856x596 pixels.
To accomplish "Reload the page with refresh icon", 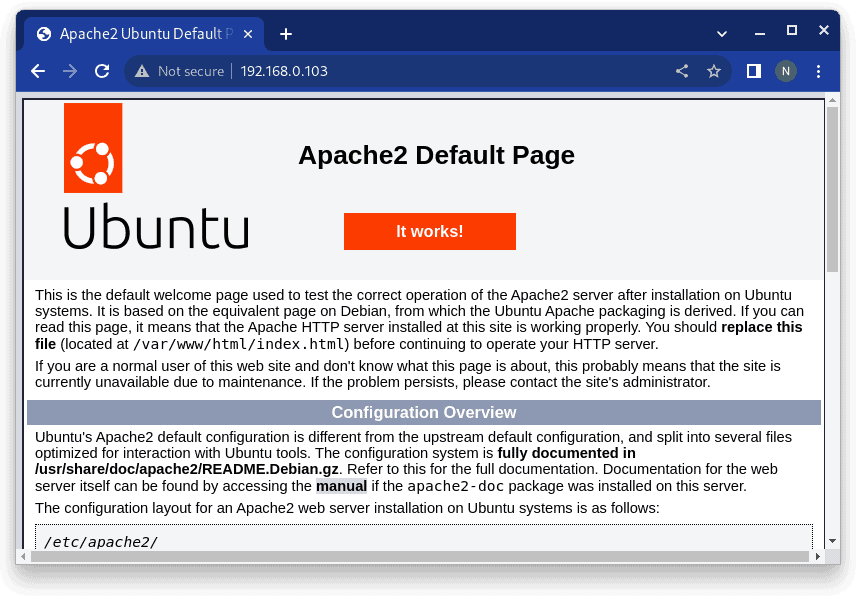I will coord(101,71).
